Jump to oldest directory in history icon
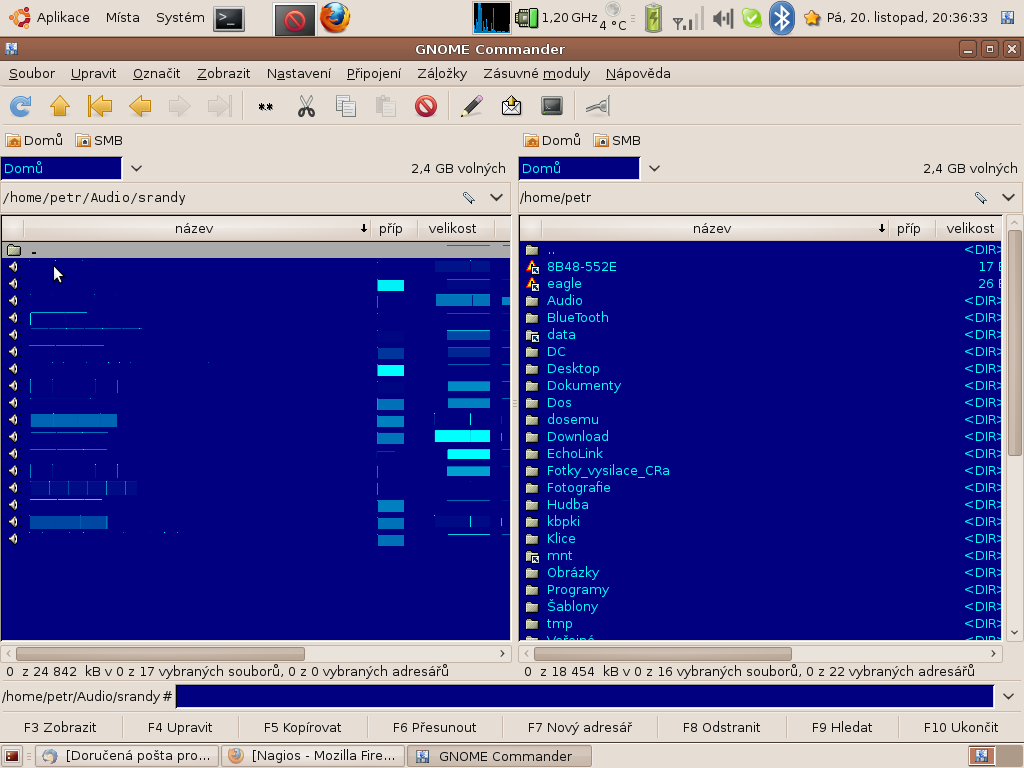The image size is (1024, 768). point(100,106)
